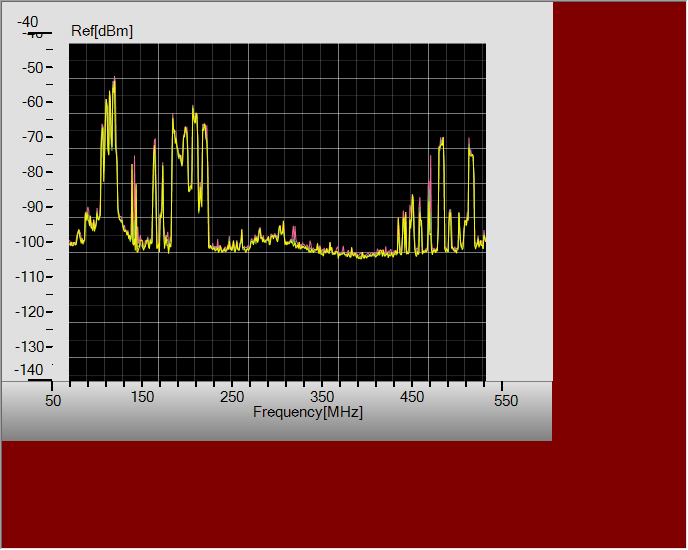Screen dimensions: 688x550
Task: Select the -60 label on the dBm axis
Action: pyautogui.click(x=33, y=102)
